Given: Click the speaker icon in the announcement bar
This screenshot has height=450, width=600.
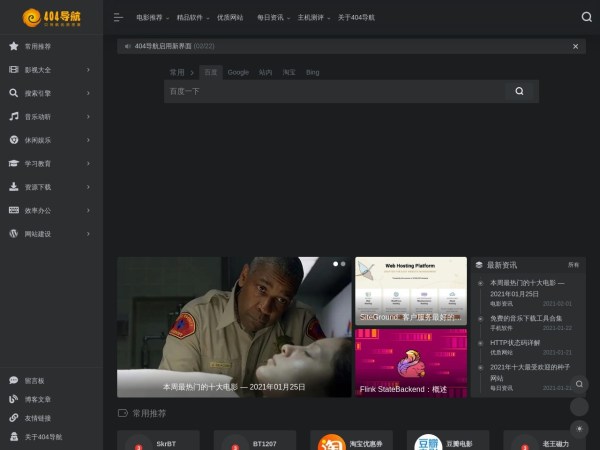Looking at the screenshot, I should pyautogui.click(x=127, y=46).
